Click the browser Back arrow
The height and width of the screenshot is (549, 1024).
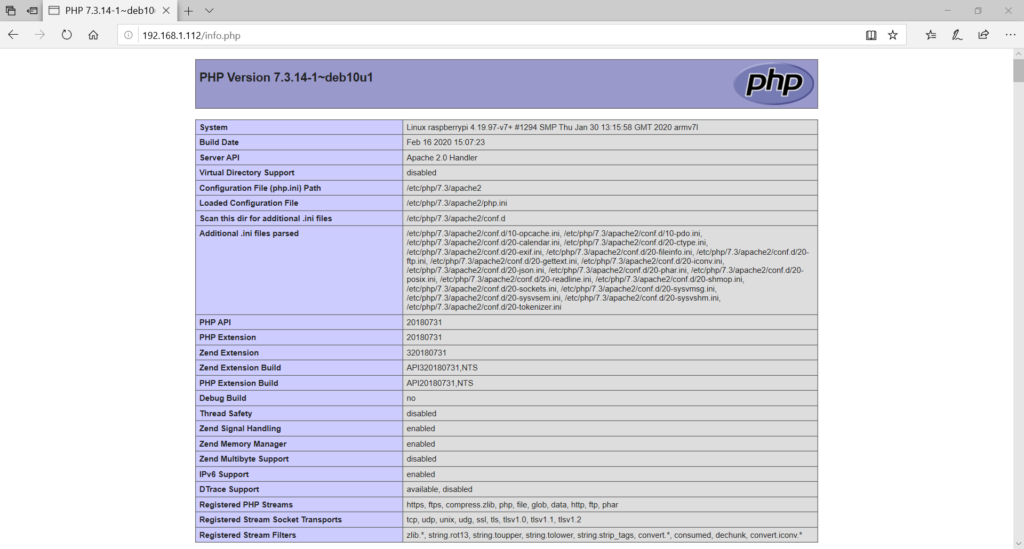13,34
